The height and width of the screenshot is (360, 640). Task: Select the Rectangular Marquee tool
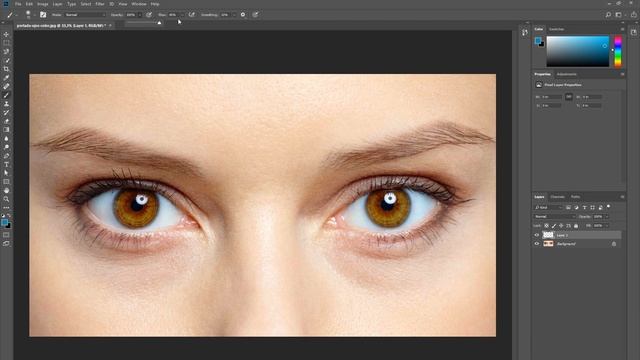point(6,43)
